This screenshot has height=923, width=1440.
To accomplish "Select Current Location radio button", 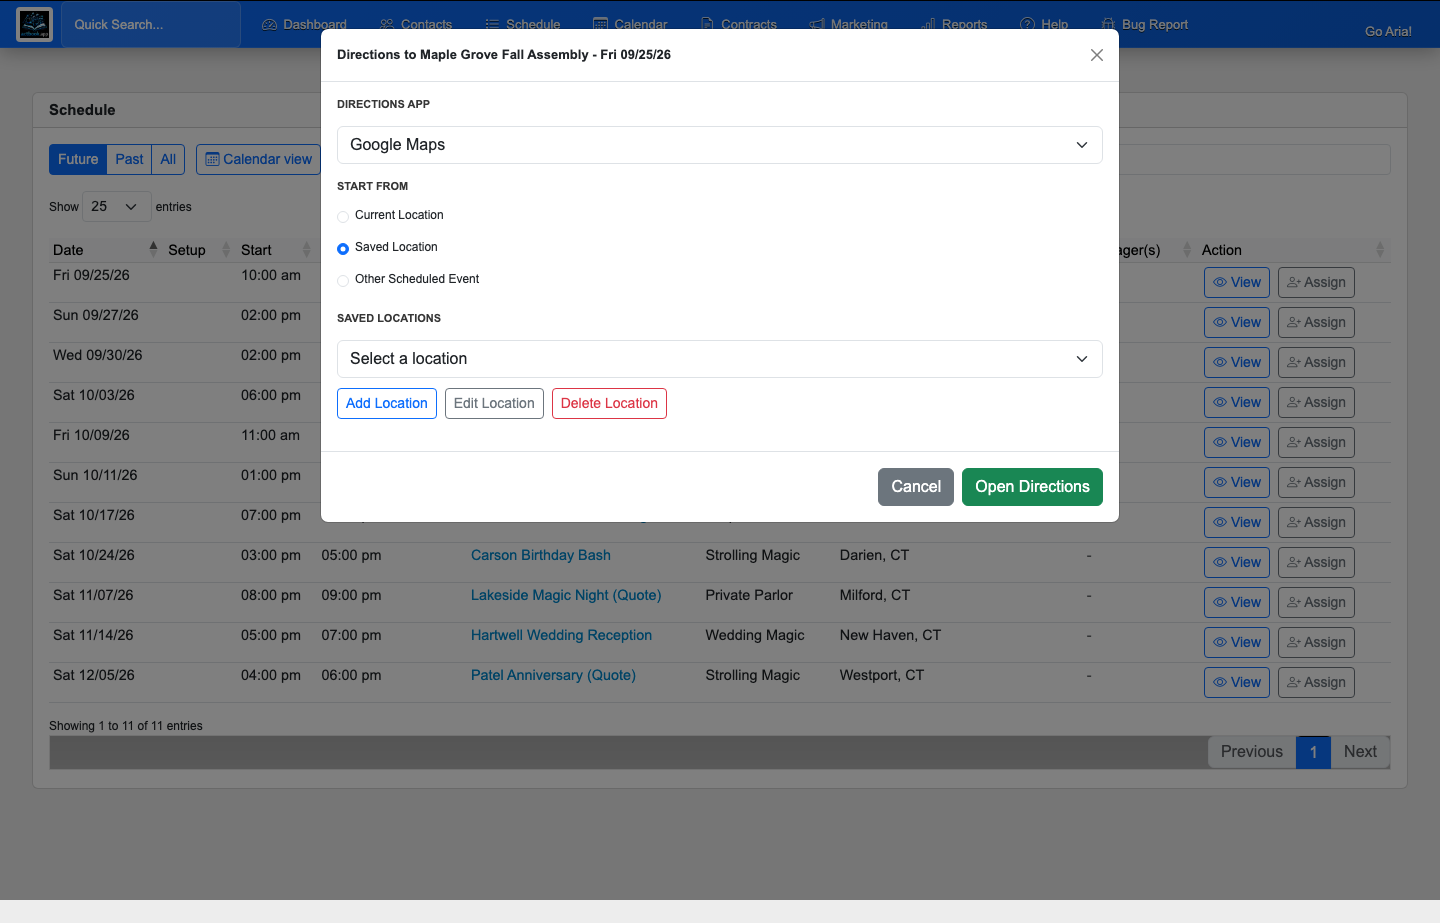I will (343, 216).
